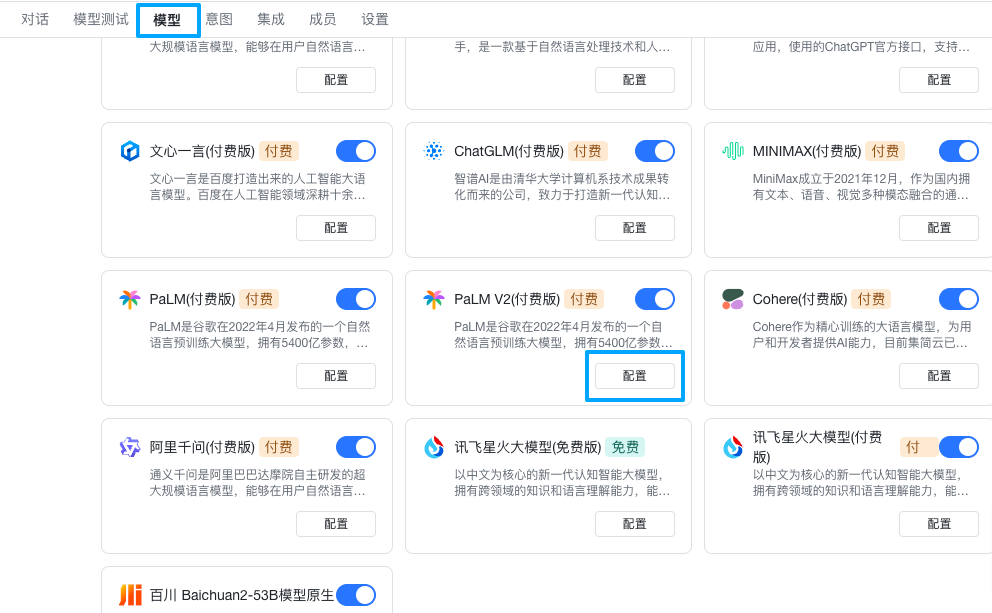Click the PaLM V2(付费版) palm logo icon

tap(434, 299)
